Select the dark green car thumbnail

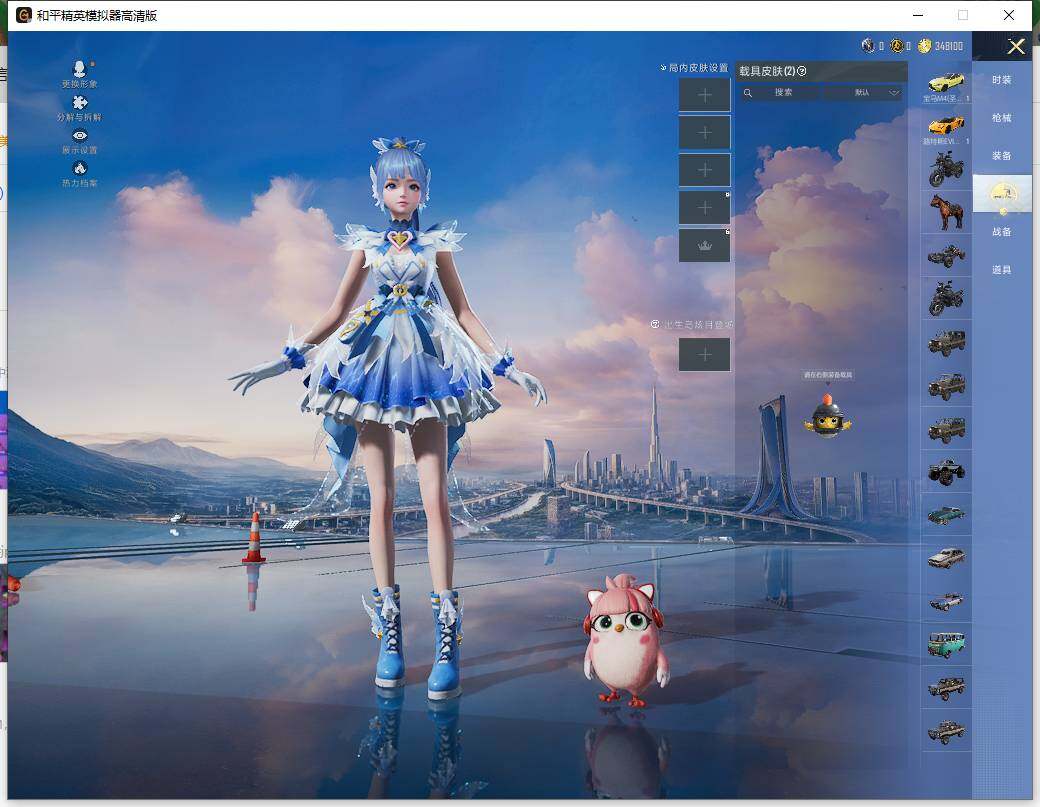click(946, 515)
